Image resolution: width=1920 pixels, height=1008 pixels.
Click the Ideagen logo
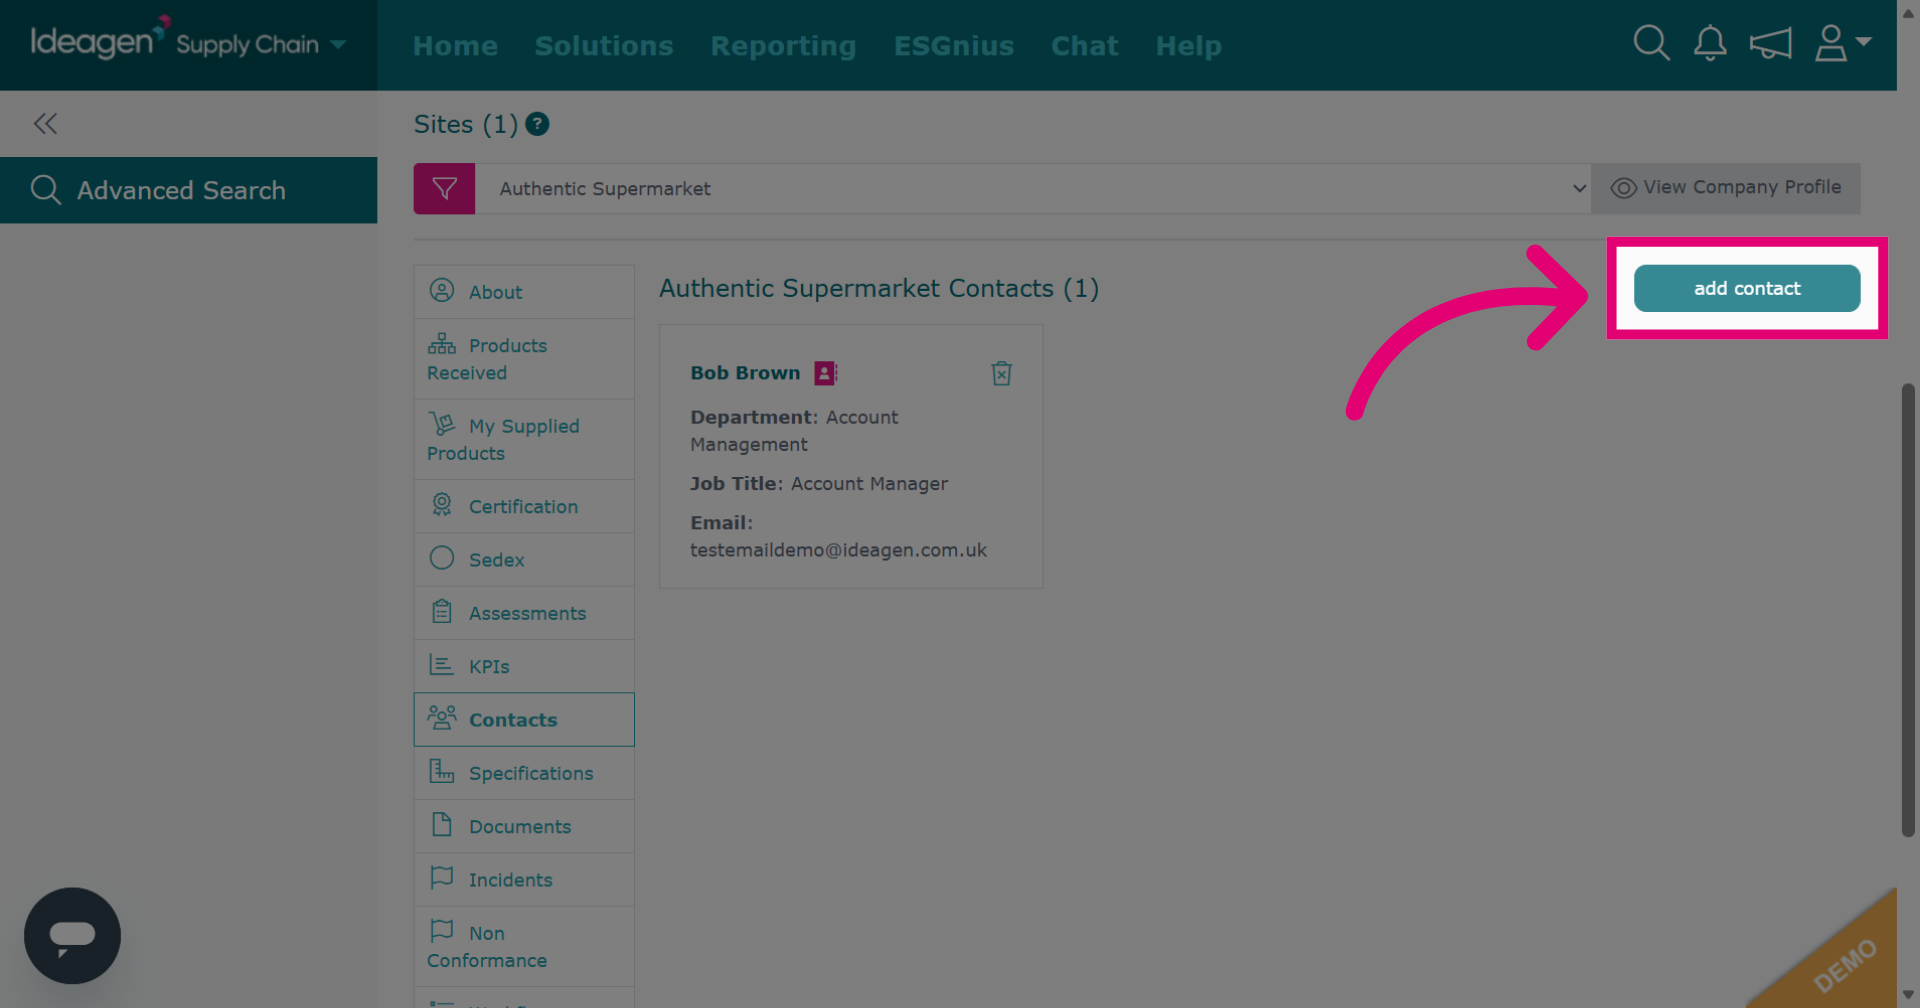coord(98,40)
